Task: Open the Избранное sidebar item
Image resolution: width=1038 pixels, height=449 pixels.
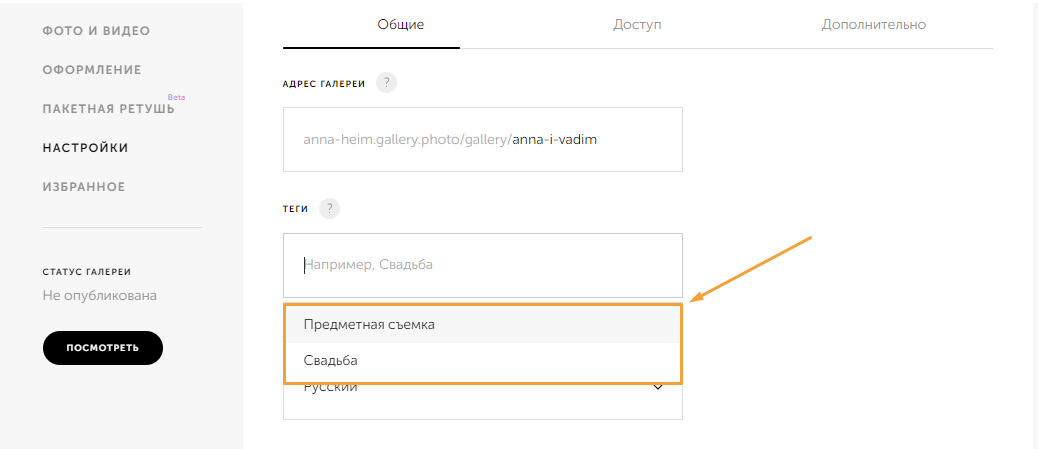Action: (x=84, y=187)
